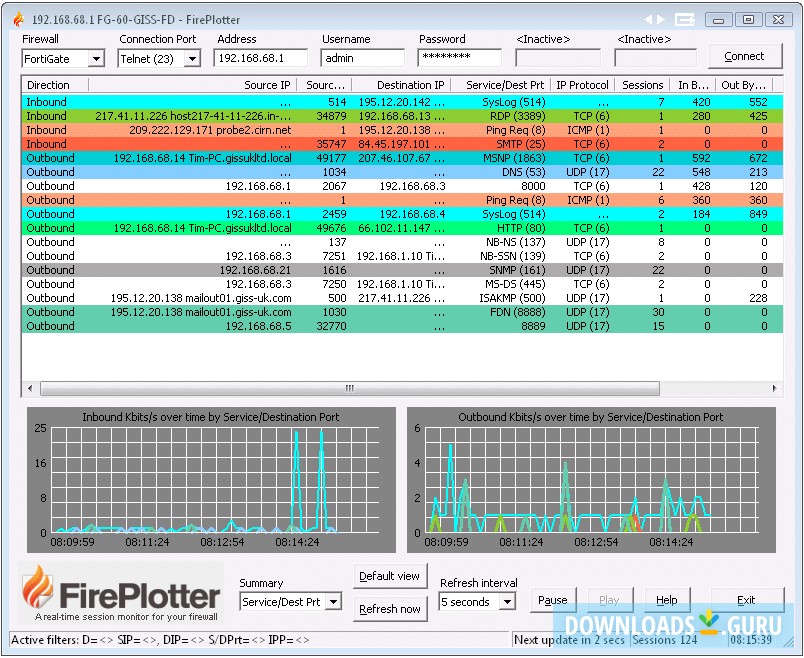This screenshot has width=804, height=658.
Task: Sort by the Direction column header
Action: (x=55, y=85)
